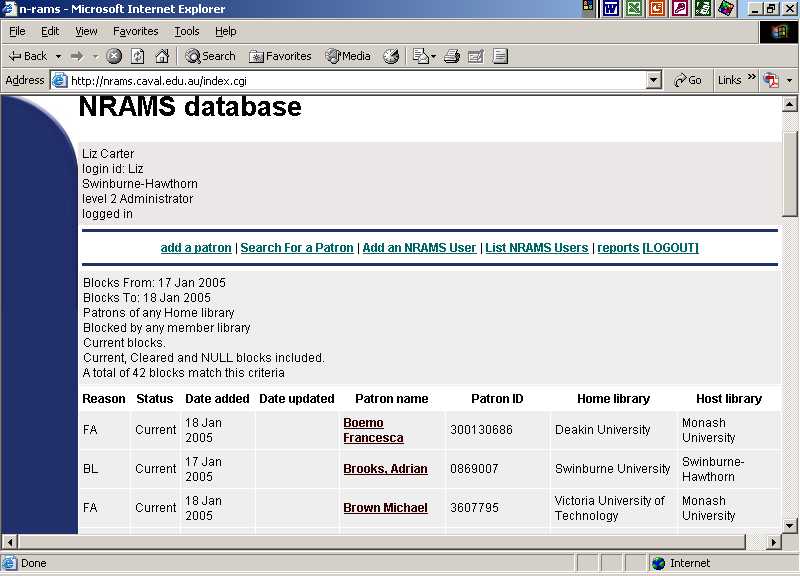Launch Access from Office shortcut bar
The height and width of the screenshot is (576, 800).
pyautogui.click(x=680, y=8)
